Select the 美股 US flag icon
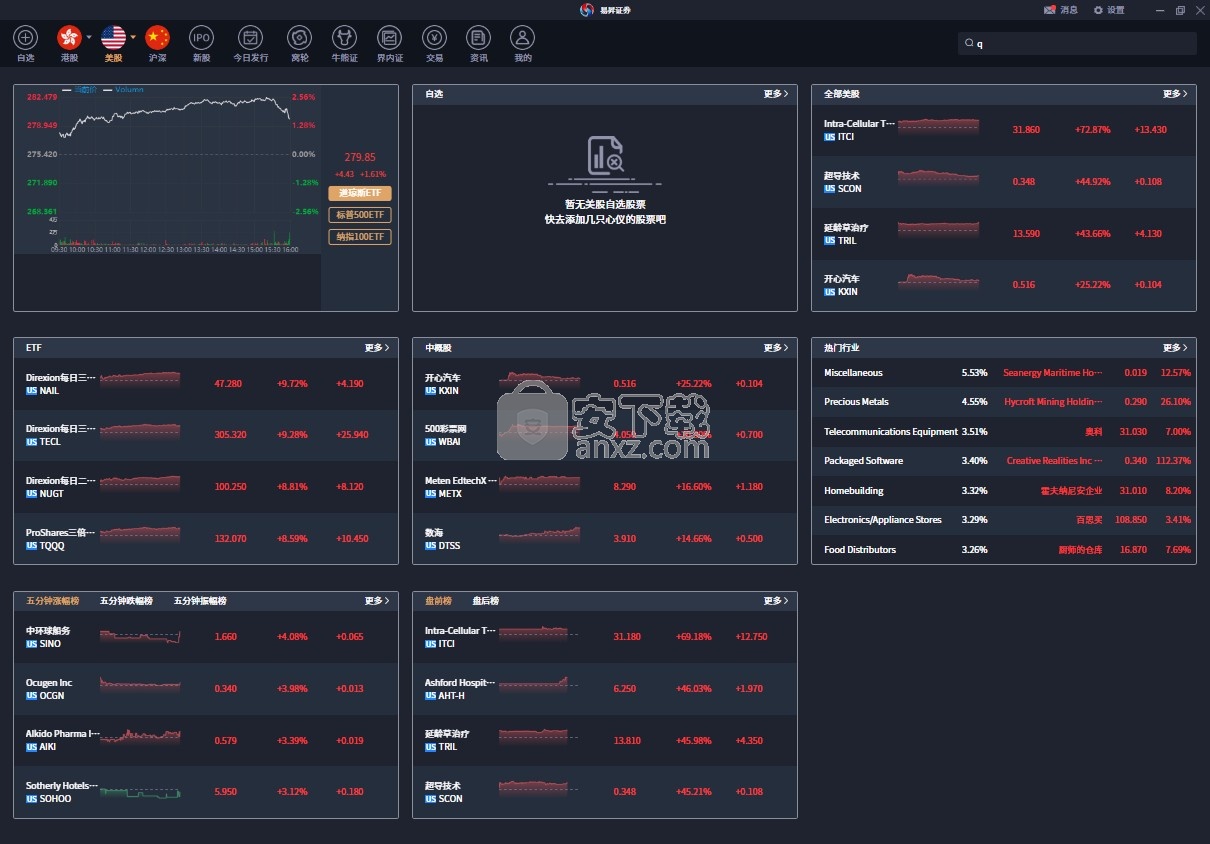1210x844 pixels. (x=113, y=38)
